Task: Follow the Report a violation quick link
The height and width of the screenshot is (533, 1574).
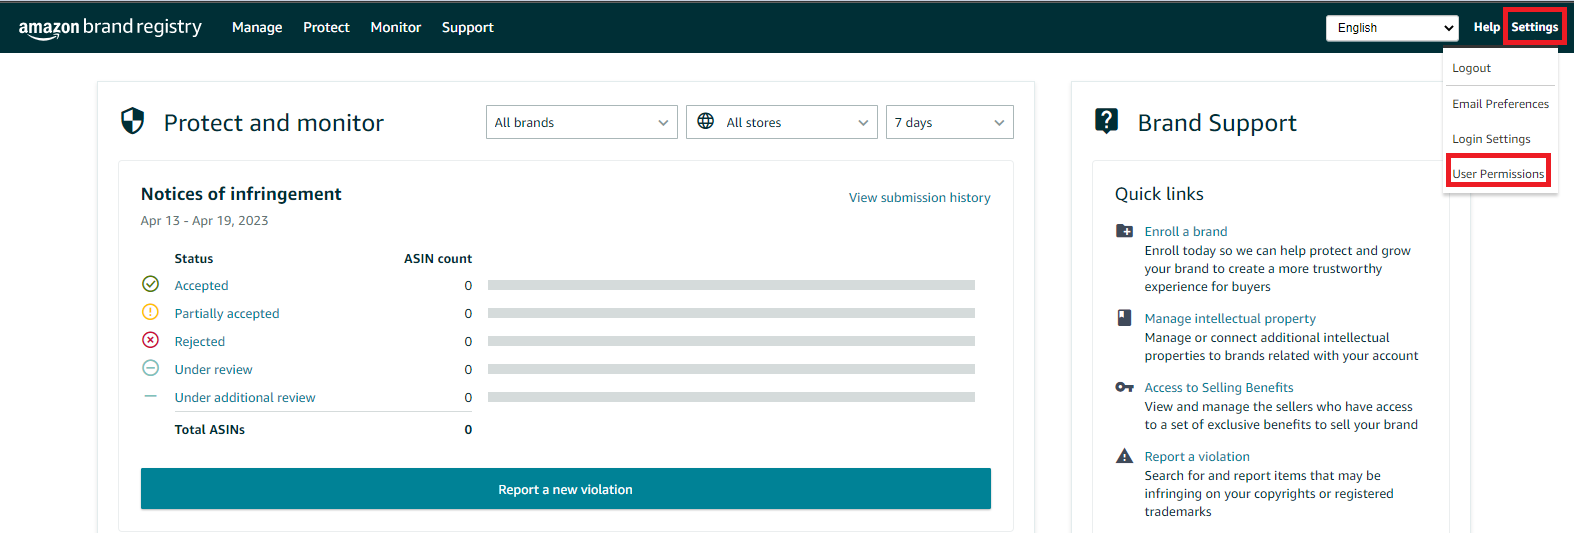Action: click(x=1197, y=457)
